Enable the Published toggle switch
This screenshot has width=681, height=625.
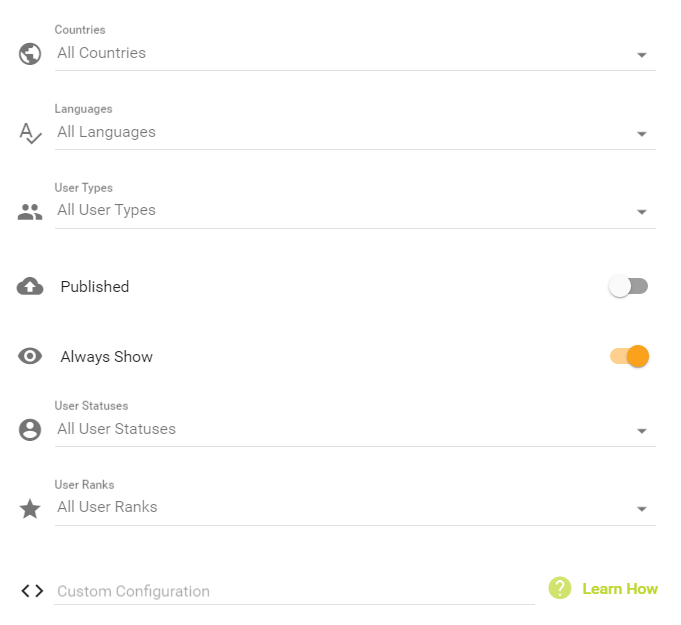click(628, 287)
